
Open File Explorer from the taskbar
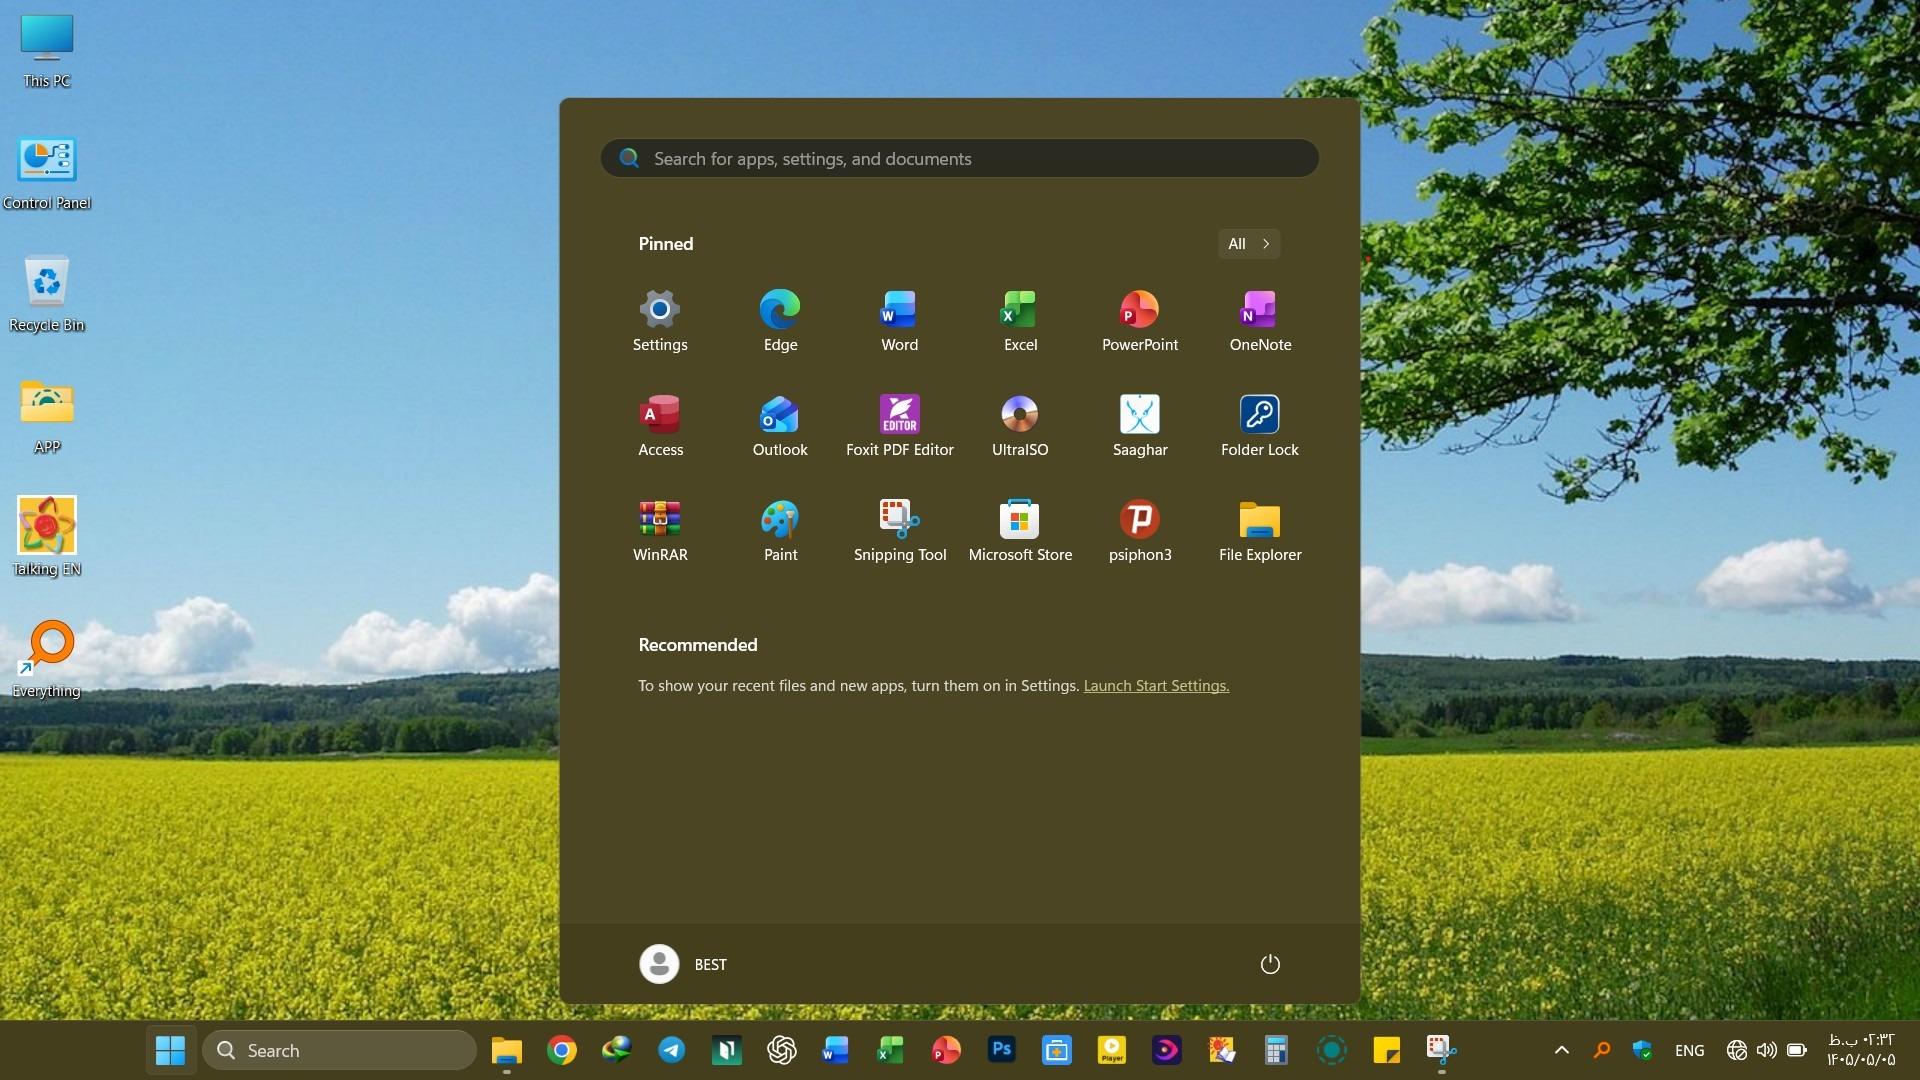tap(507, 1050)
